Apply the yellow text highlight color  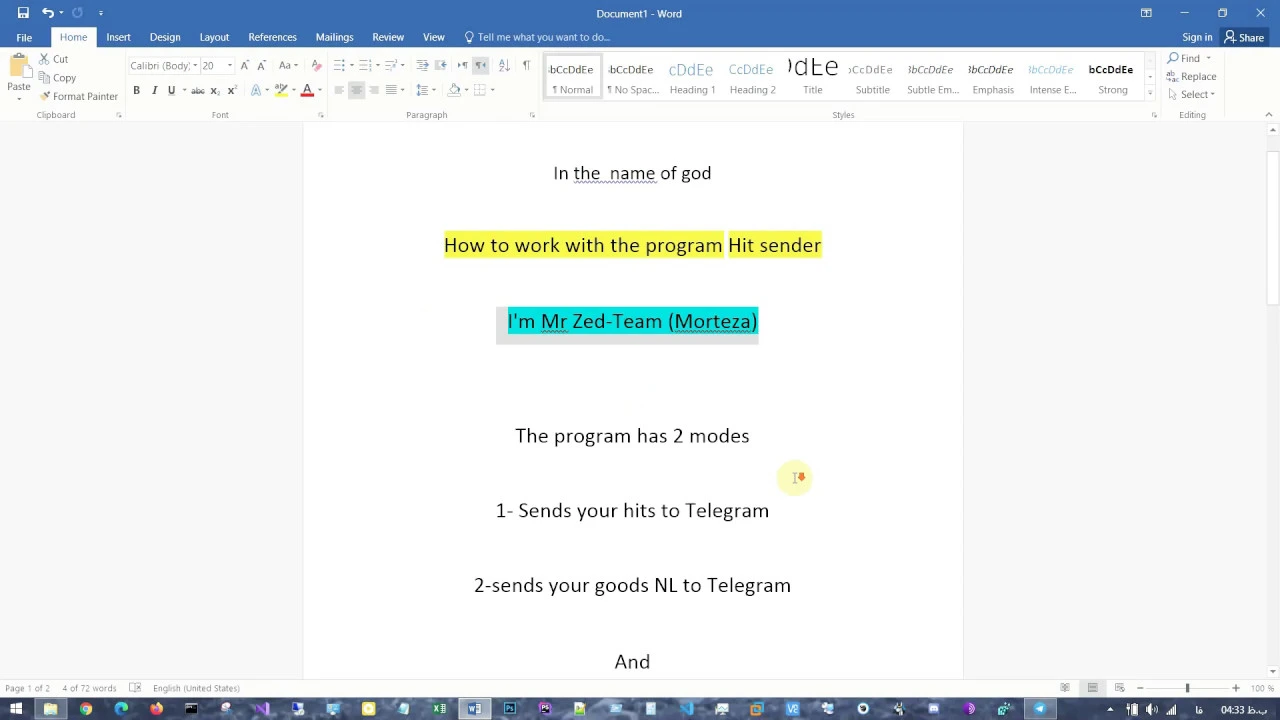(x=281, y=90)
